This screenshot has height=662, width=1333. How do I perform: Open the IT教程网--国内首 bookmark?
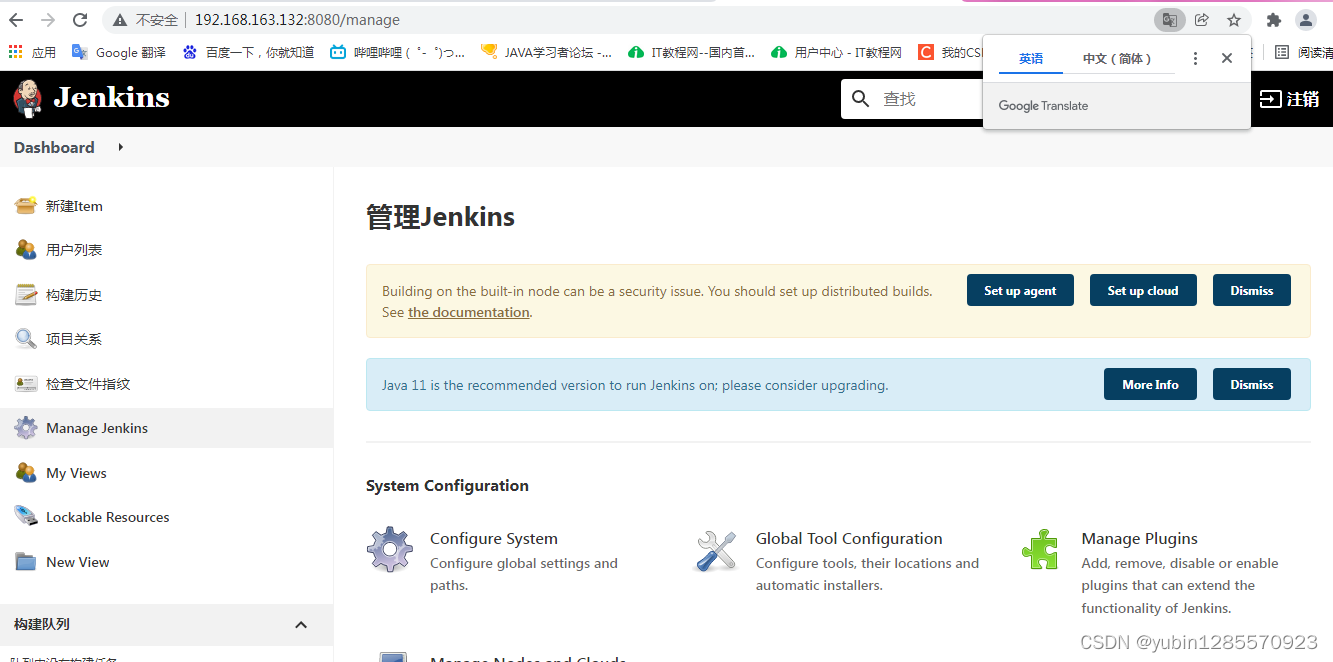[x=692, y=52]
